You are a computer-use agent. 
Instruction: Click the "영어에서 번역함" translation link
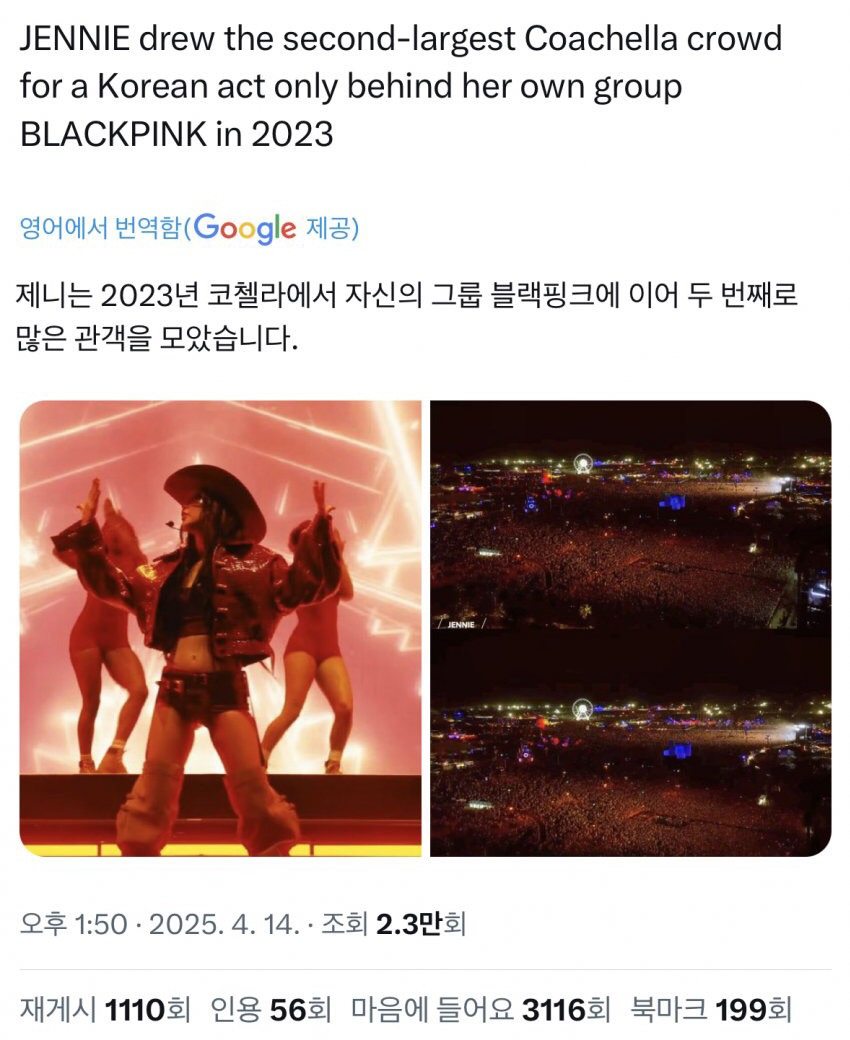click(99, 228)
